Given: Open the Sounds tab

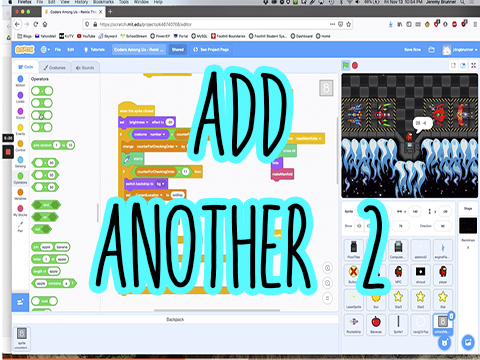Looking at the screenshot, I should 85,68.
